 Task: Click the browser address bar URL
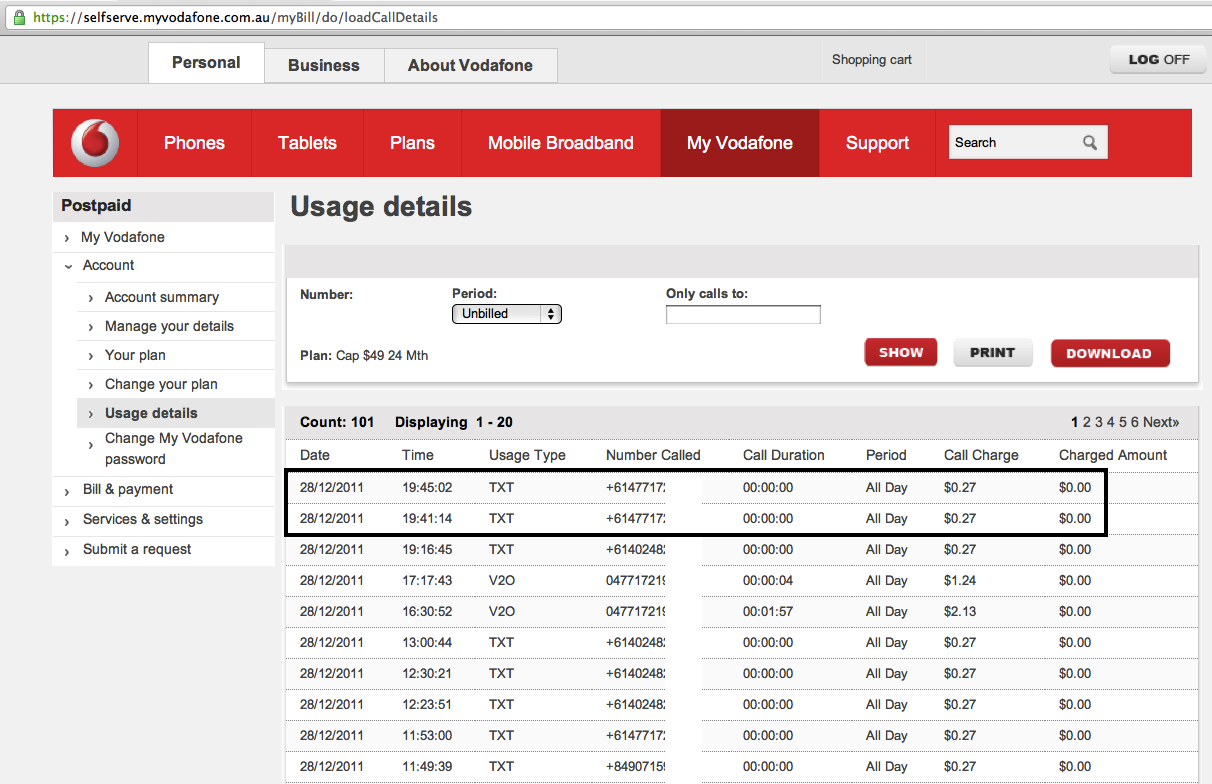coord(235,18)
